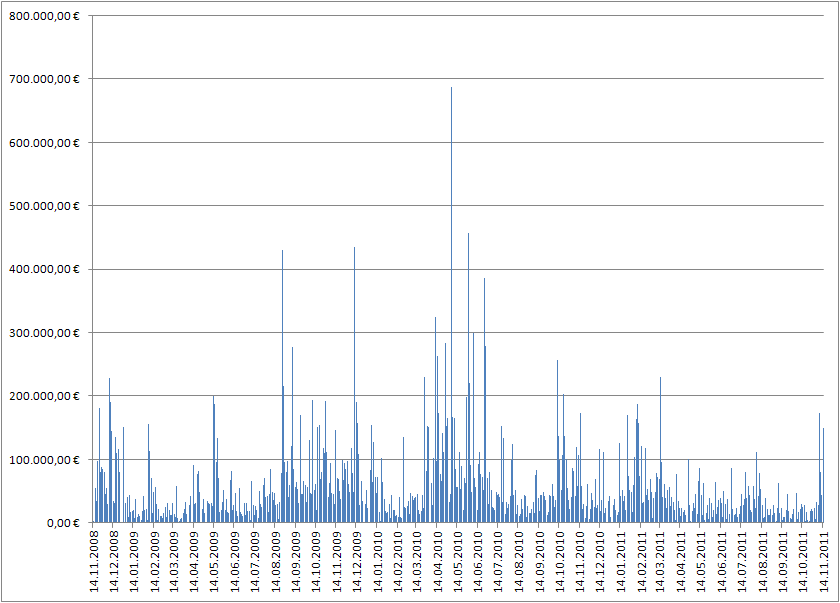
Task: Click the 14.11.2010 date label
Action: tap(580, 561)
